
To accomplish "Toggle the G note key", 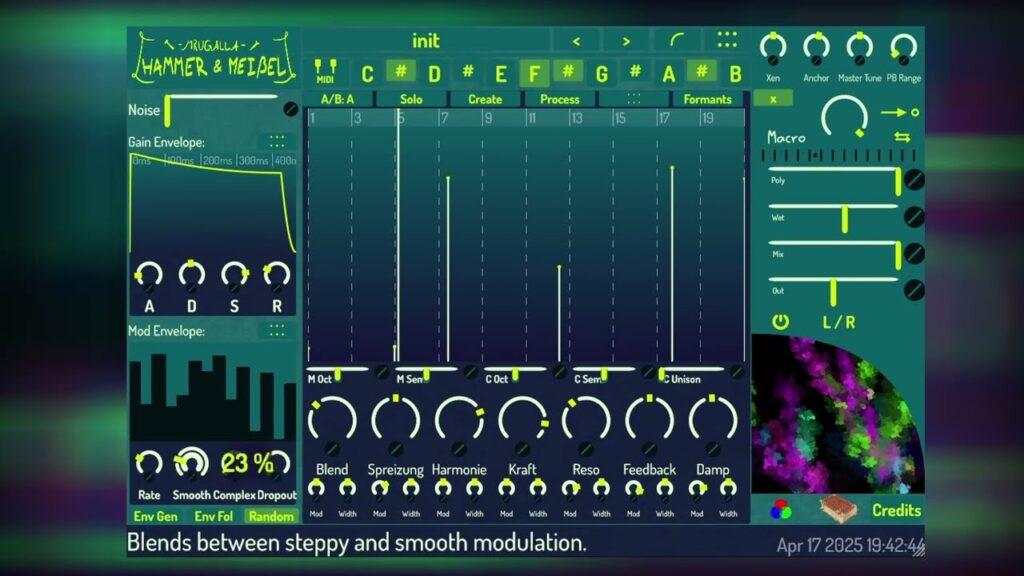I will tap(601, 74).
